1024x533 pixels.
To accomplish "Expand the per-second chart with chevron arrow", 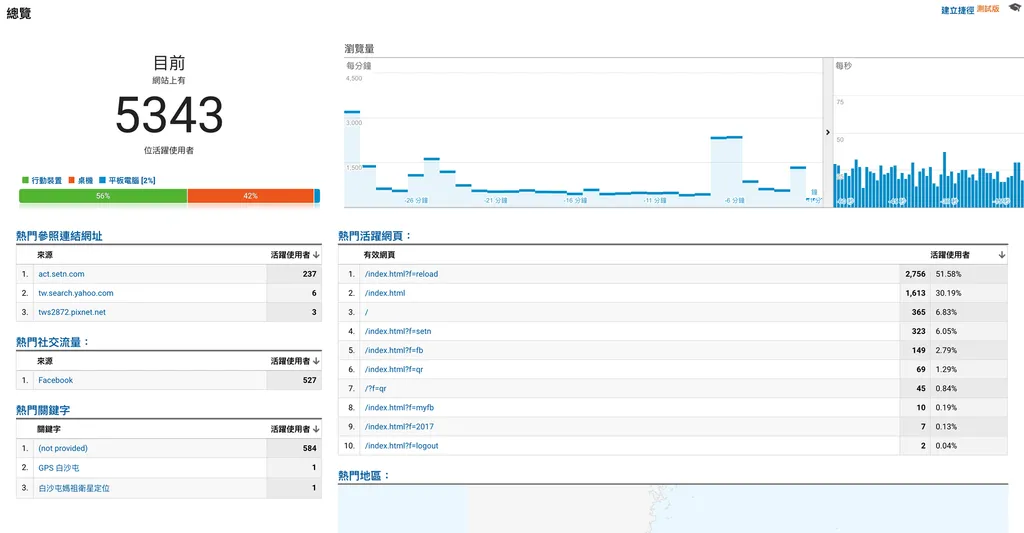I will 827,133.
